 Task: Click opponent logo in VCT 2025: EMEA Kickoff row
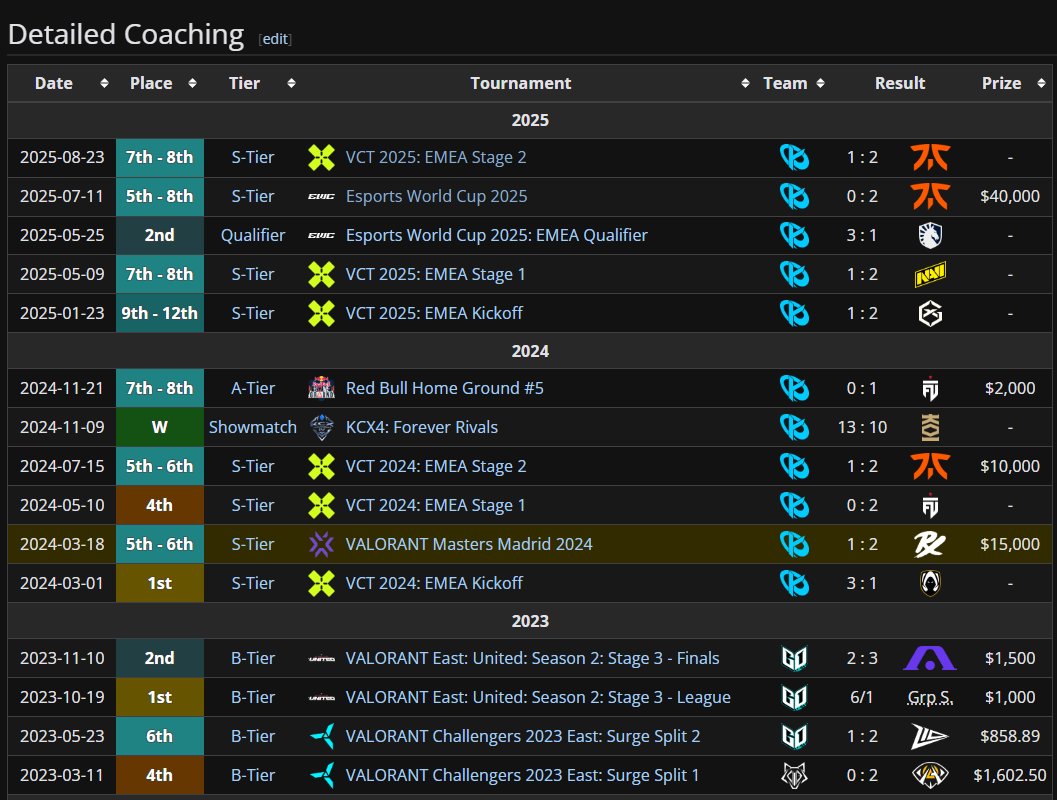(x=930, y=313)
